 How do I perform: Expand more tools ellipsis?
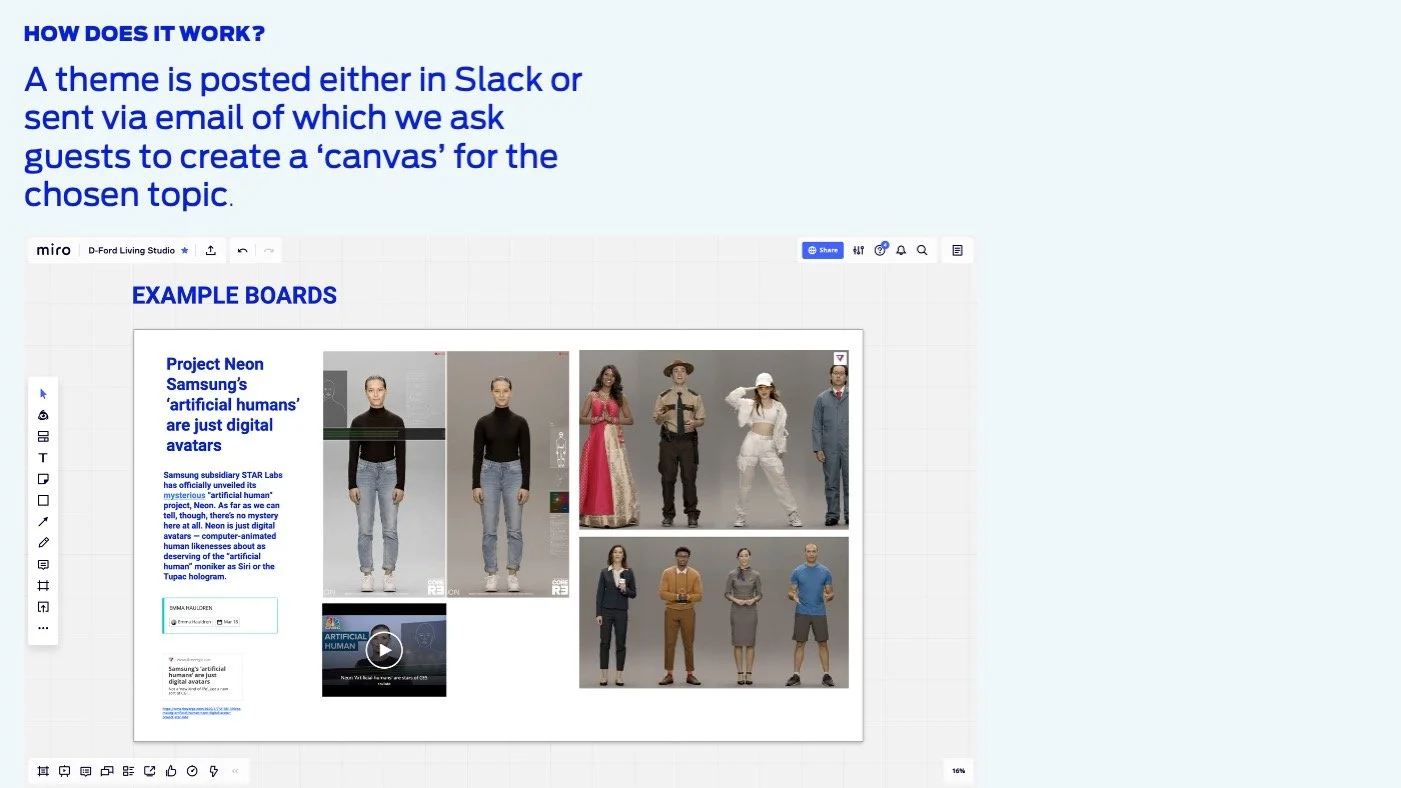click(x=43, y=628)
